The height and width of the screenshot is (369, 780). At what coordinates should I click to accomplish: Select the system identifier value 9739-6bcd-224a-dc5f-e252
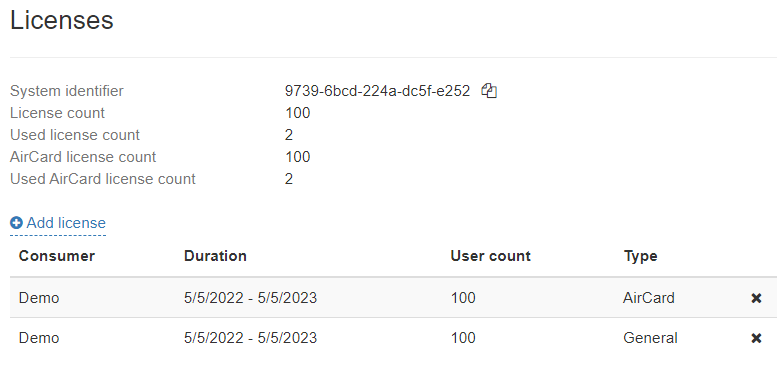pyautogui.click(x=378, y=91)
